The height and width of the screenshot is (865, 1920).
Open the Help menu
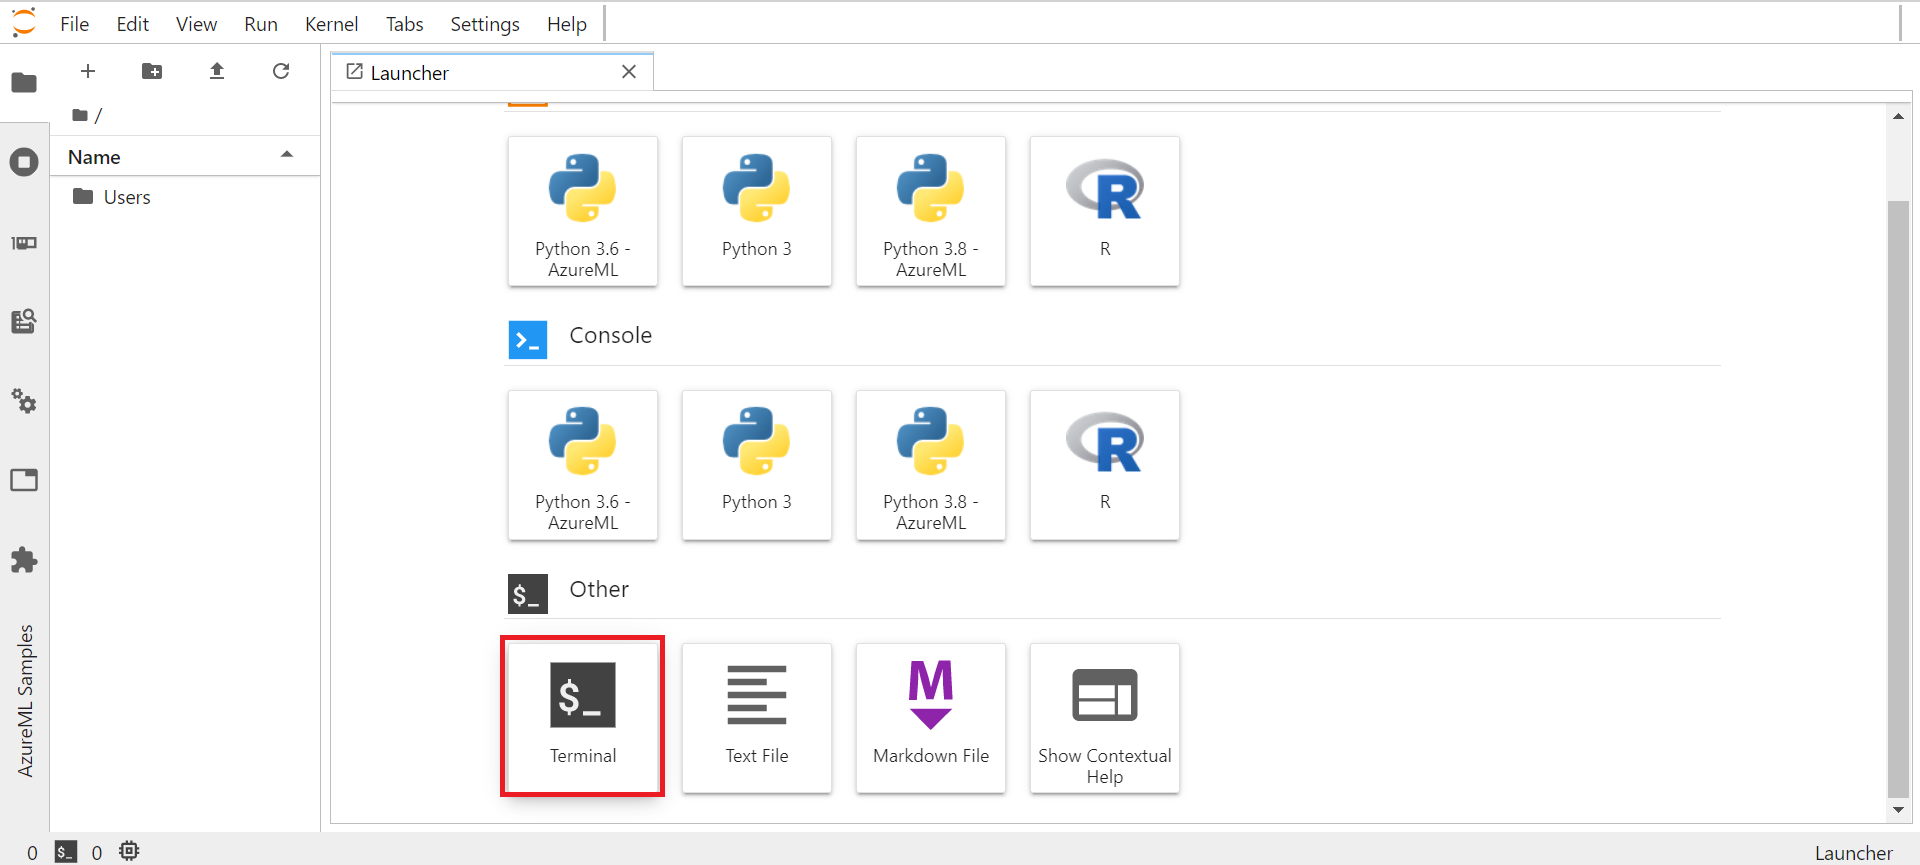tap(567, 24)
